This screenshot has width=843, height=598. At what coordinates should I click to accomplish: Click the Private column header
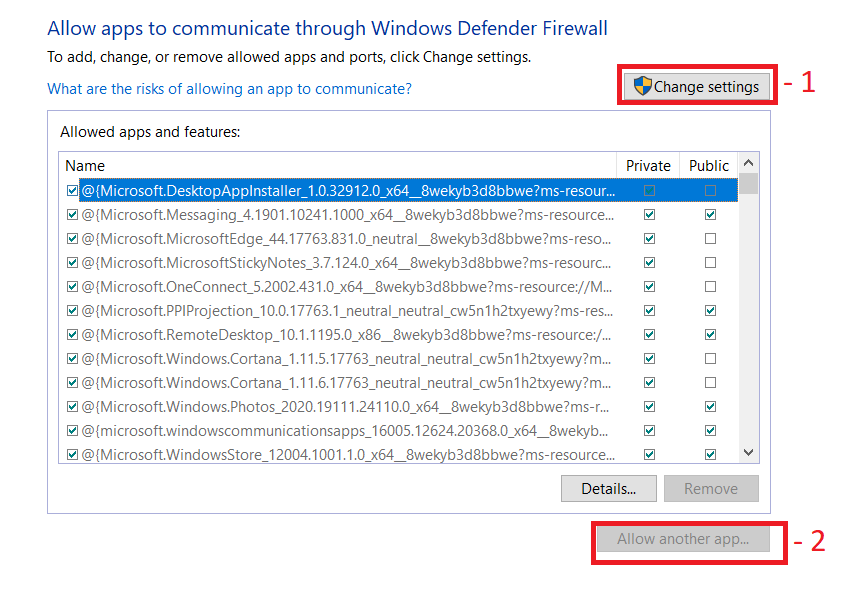coord(648,166)
